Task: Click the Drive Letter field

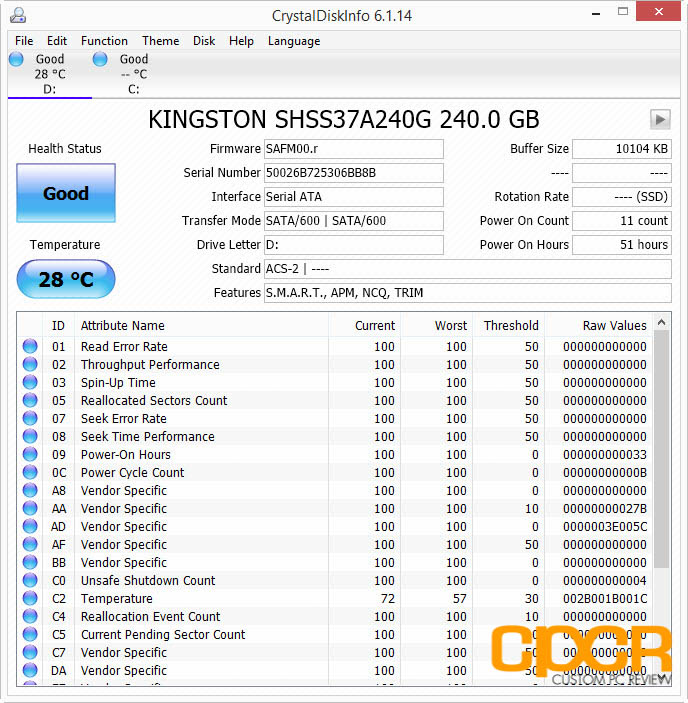Action: pos(354,245)
